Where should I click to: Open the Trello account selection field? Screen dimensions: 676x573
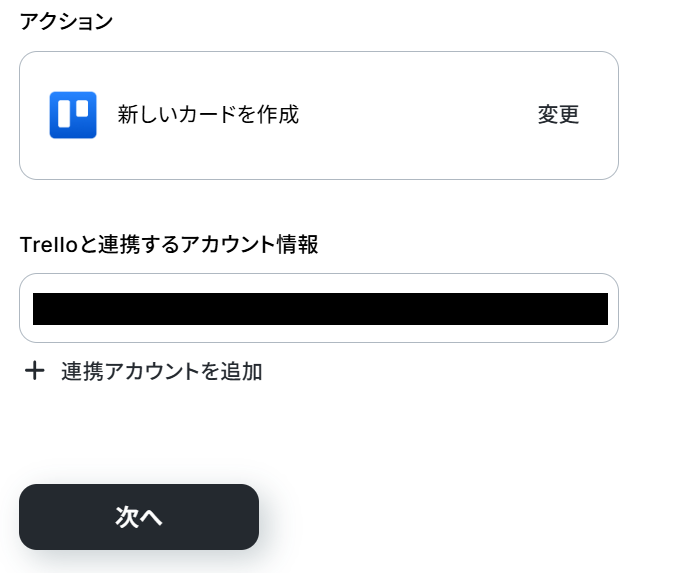[x=318, y=308]
